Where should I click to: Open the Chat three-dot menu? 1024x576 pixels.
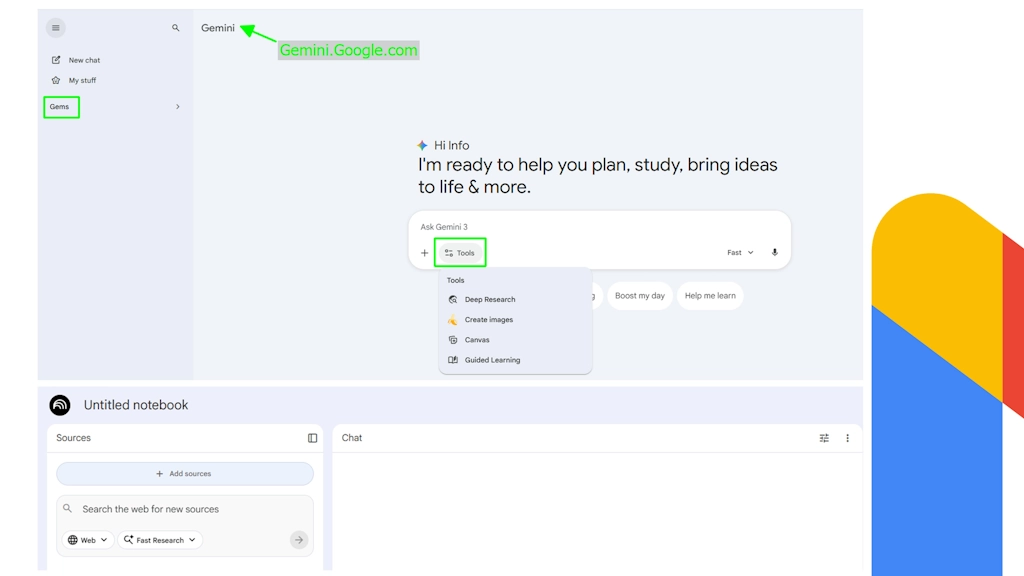847,438
